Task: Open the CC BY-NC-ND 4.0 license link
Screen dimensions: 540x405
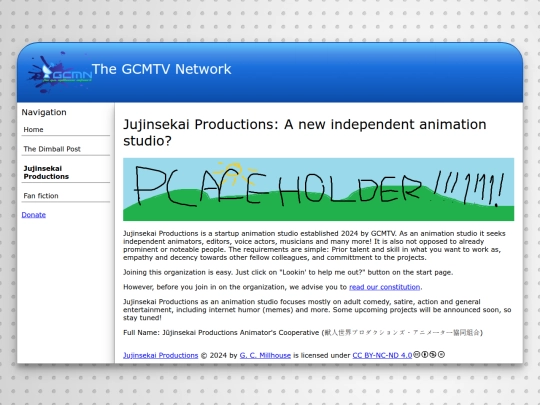Action: pyautogui.click(x=382, y=355)
